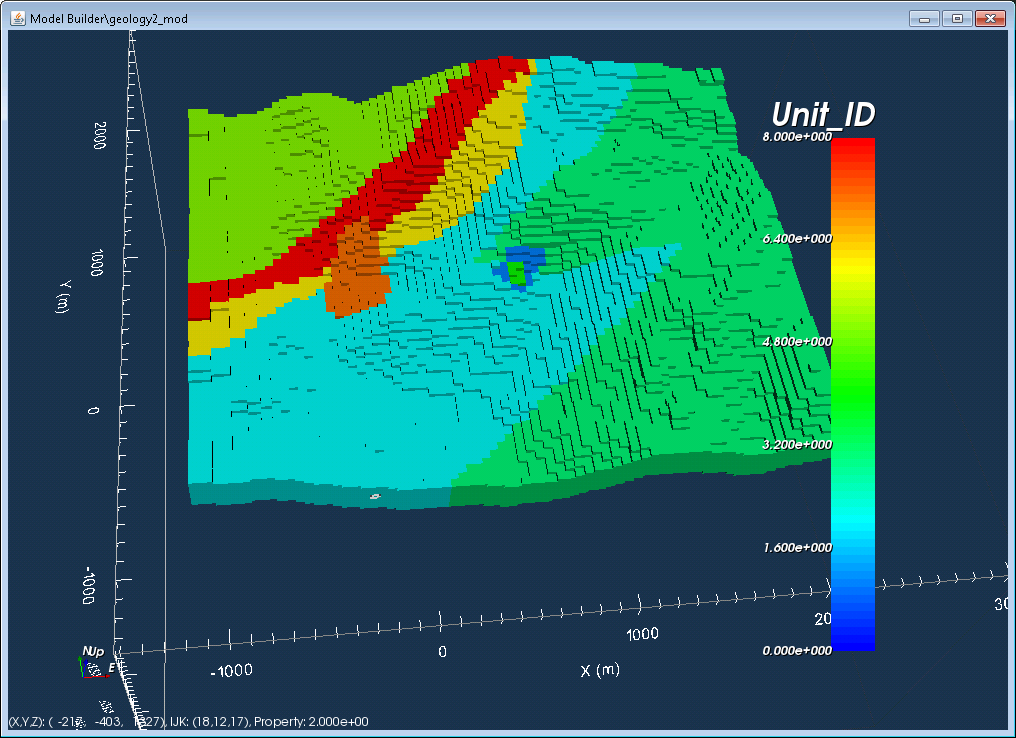
Task: Click the Y (m) axis label
Action: (63, 297)
